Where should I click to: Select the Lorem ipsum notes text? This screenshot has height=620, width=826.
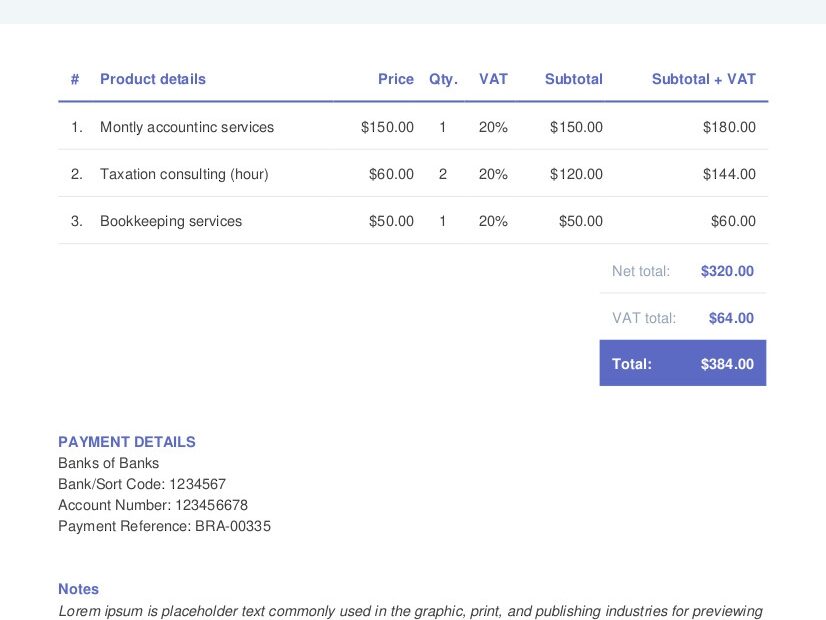click(x=410, y=611)
